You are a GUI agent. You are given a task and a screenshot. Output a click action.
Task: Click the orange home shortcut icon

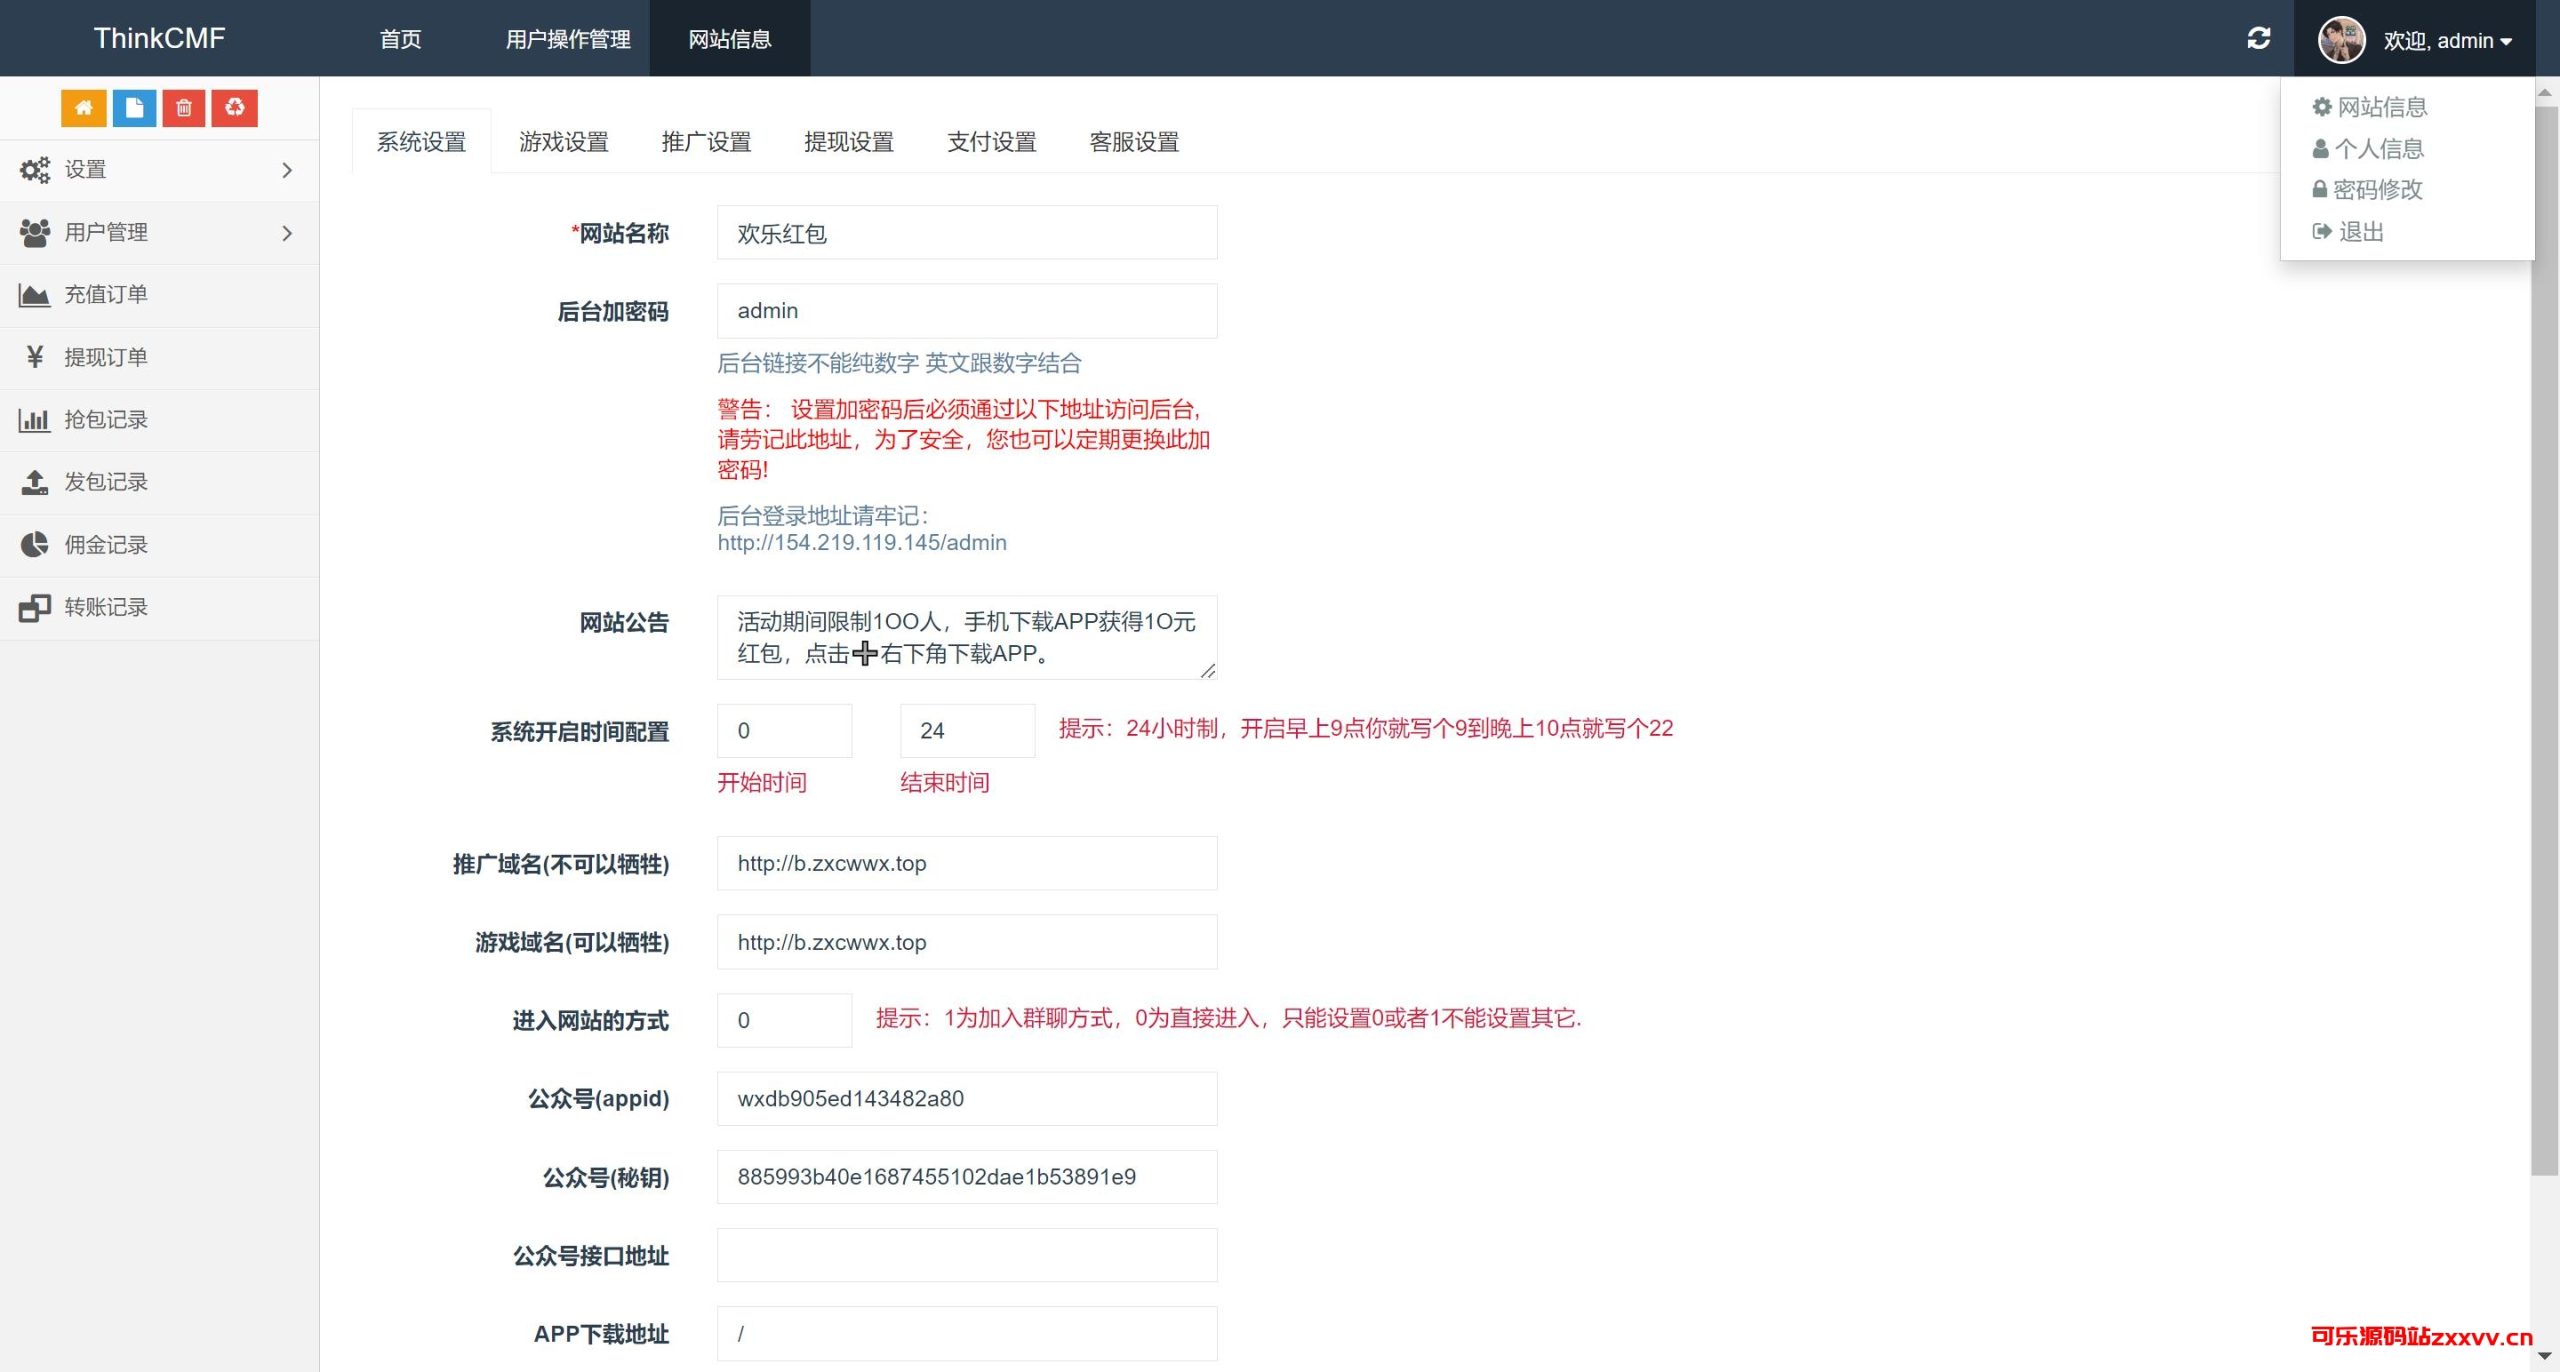tap(83, 108)
